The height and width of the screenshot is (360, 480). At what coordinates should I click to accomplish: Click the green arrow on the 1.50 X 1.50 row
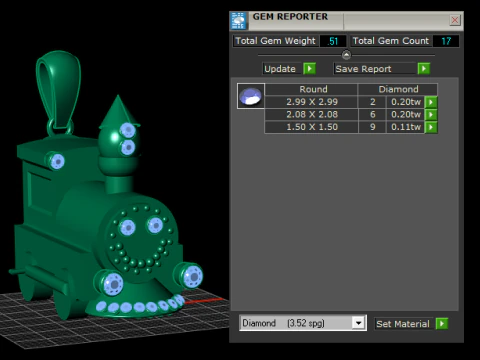pyautogui.click(x=431, y=127)
